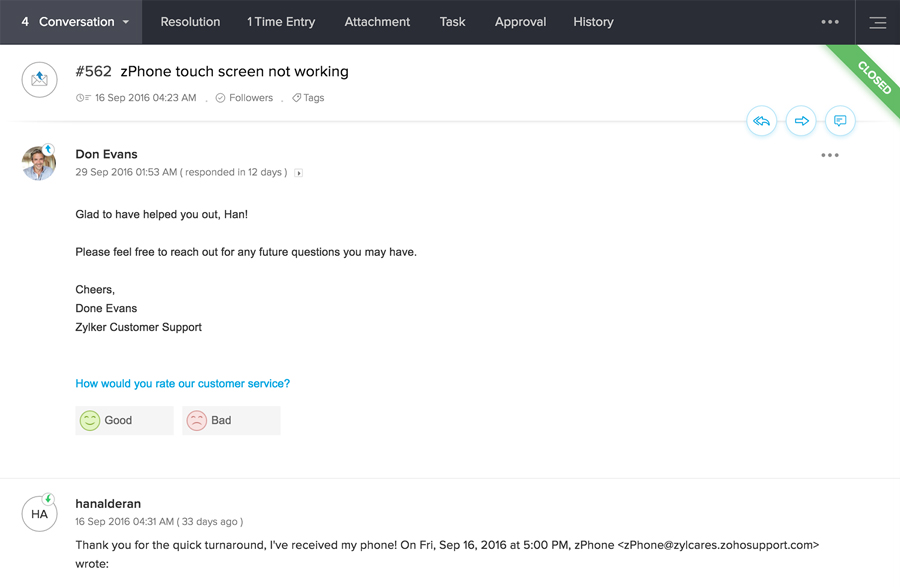Click the Comment bubble icon

840,121
